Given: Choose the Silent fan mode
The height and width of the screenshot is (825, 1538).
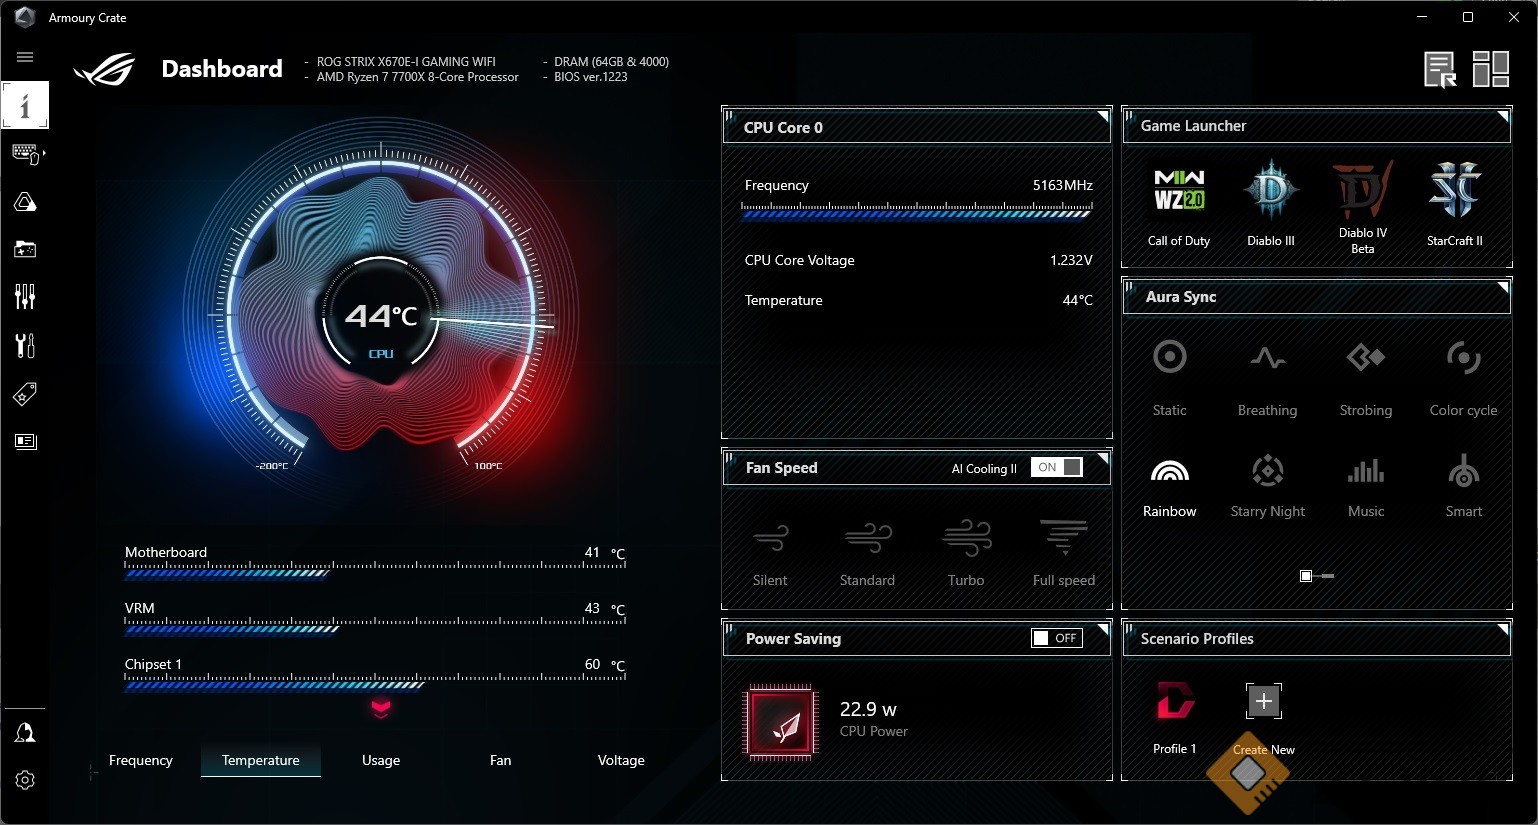Looking at the screenshot, I should click(770, 553).
